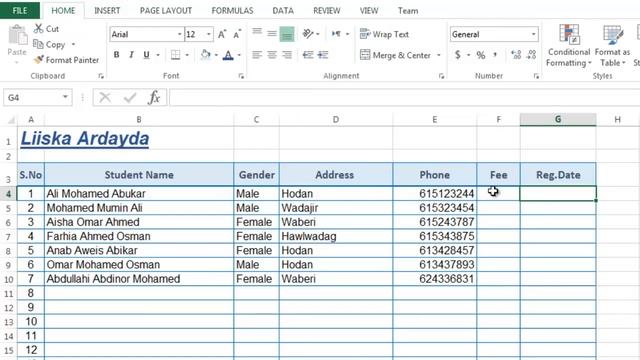Open the fill color dropdown arrow
This screenshot has height=360, width=640.
216,55
